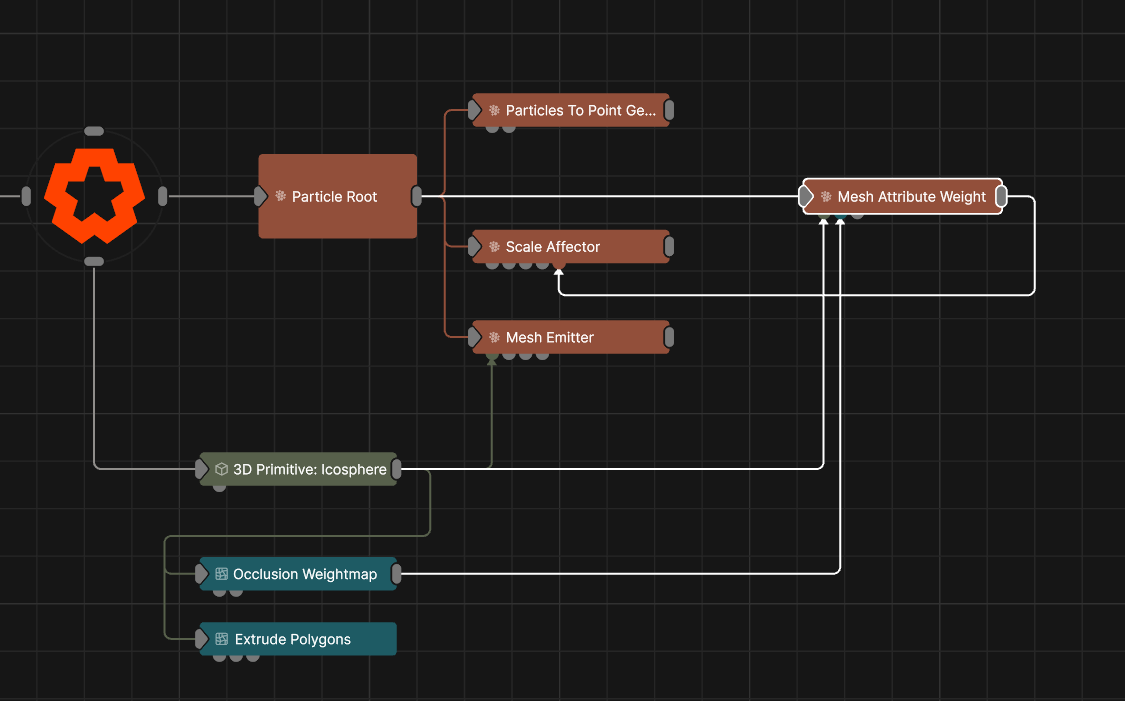Viewport: 1125px width, 701px height.
Task: Click the output port of Particle Root
Action: tap(417, 196)
